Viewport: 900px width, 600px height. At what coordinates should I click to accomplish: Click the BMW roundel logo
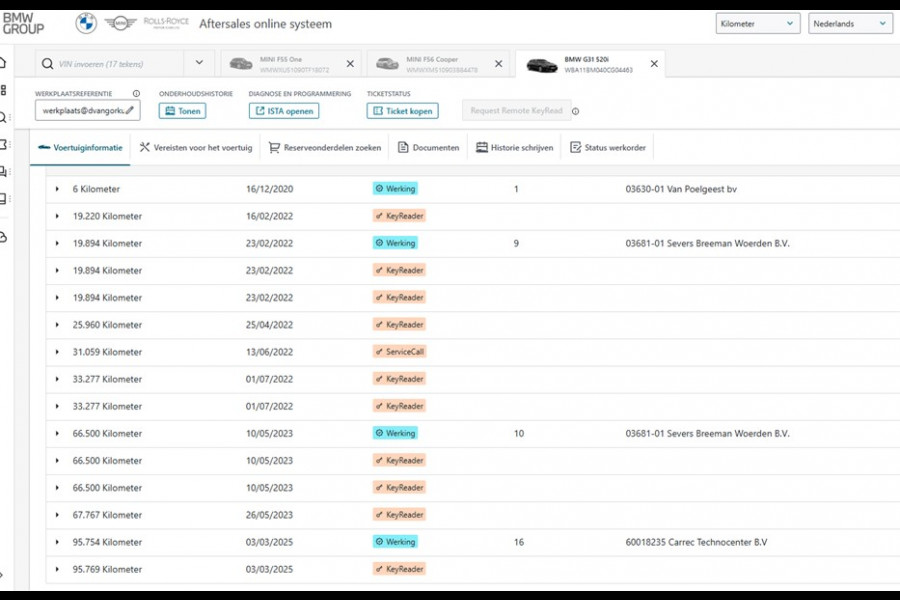(x=86, y=24)
